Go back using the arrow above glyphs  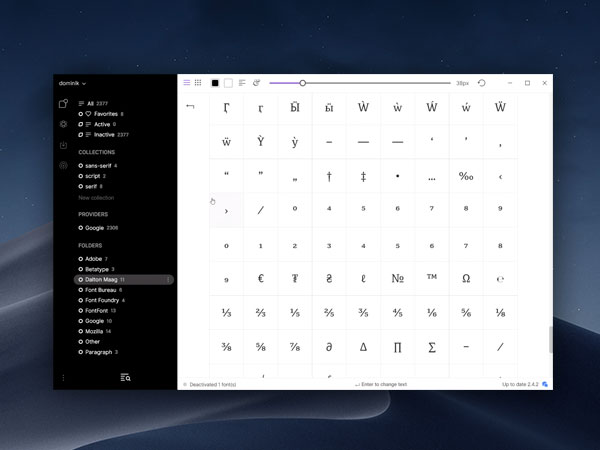[190, 106]
